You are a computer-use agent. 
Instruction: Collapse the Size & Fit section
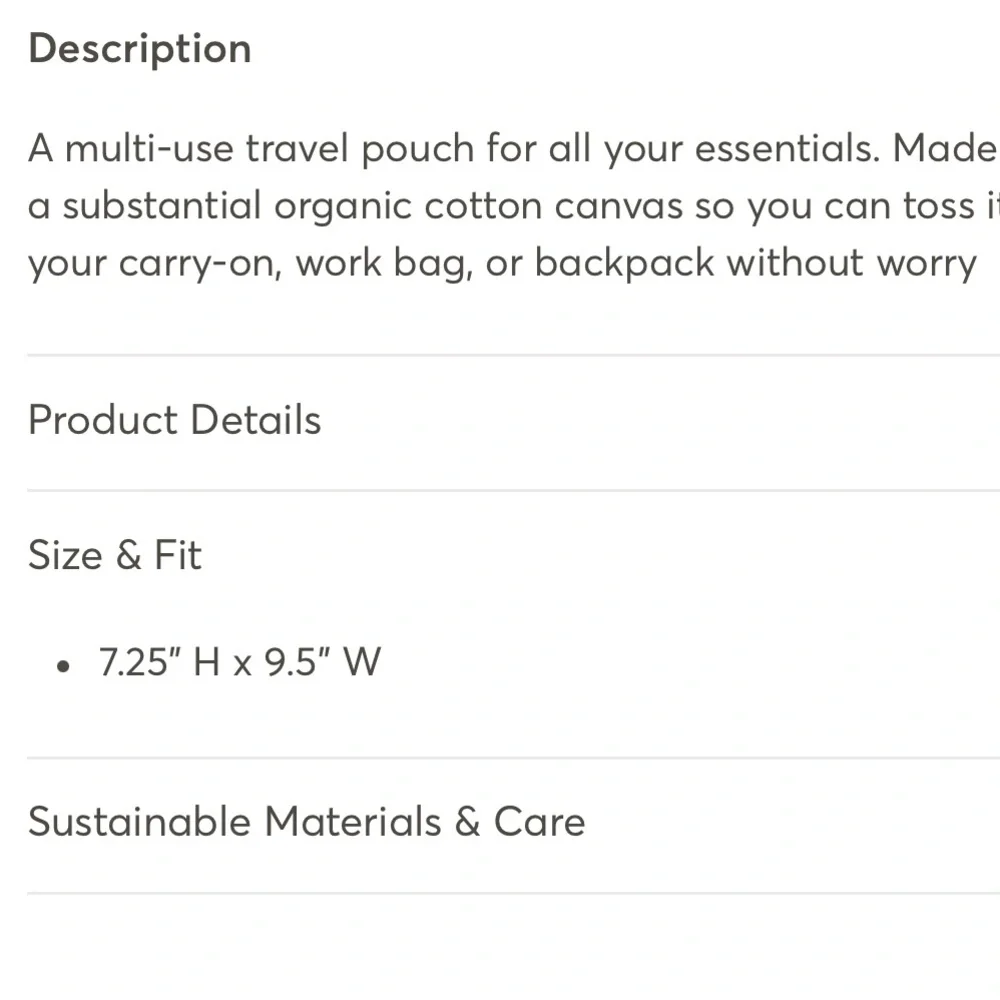point(513,555)
